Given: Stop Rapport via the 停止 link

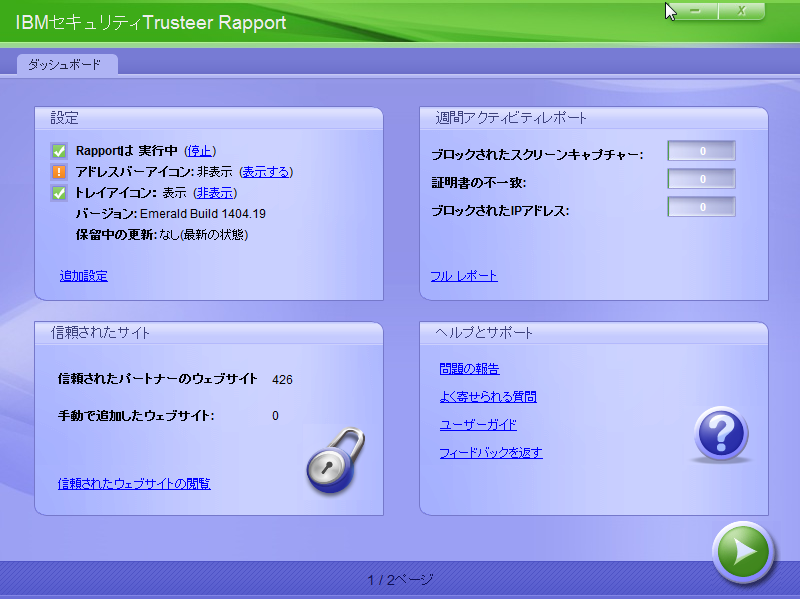Looking at the screenshot, I should pos(199,151).
